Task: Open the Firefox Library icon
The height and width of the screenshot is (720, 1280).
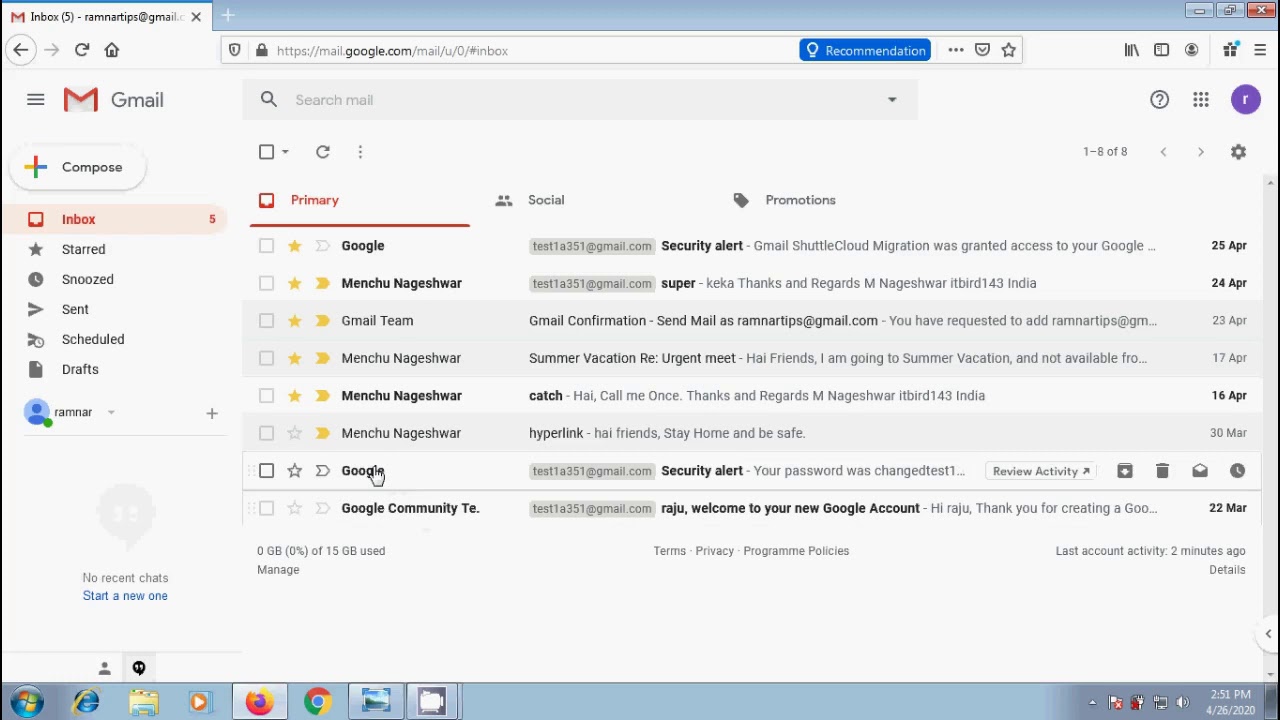Action: pyautogui.click(x=1132, y=50)
